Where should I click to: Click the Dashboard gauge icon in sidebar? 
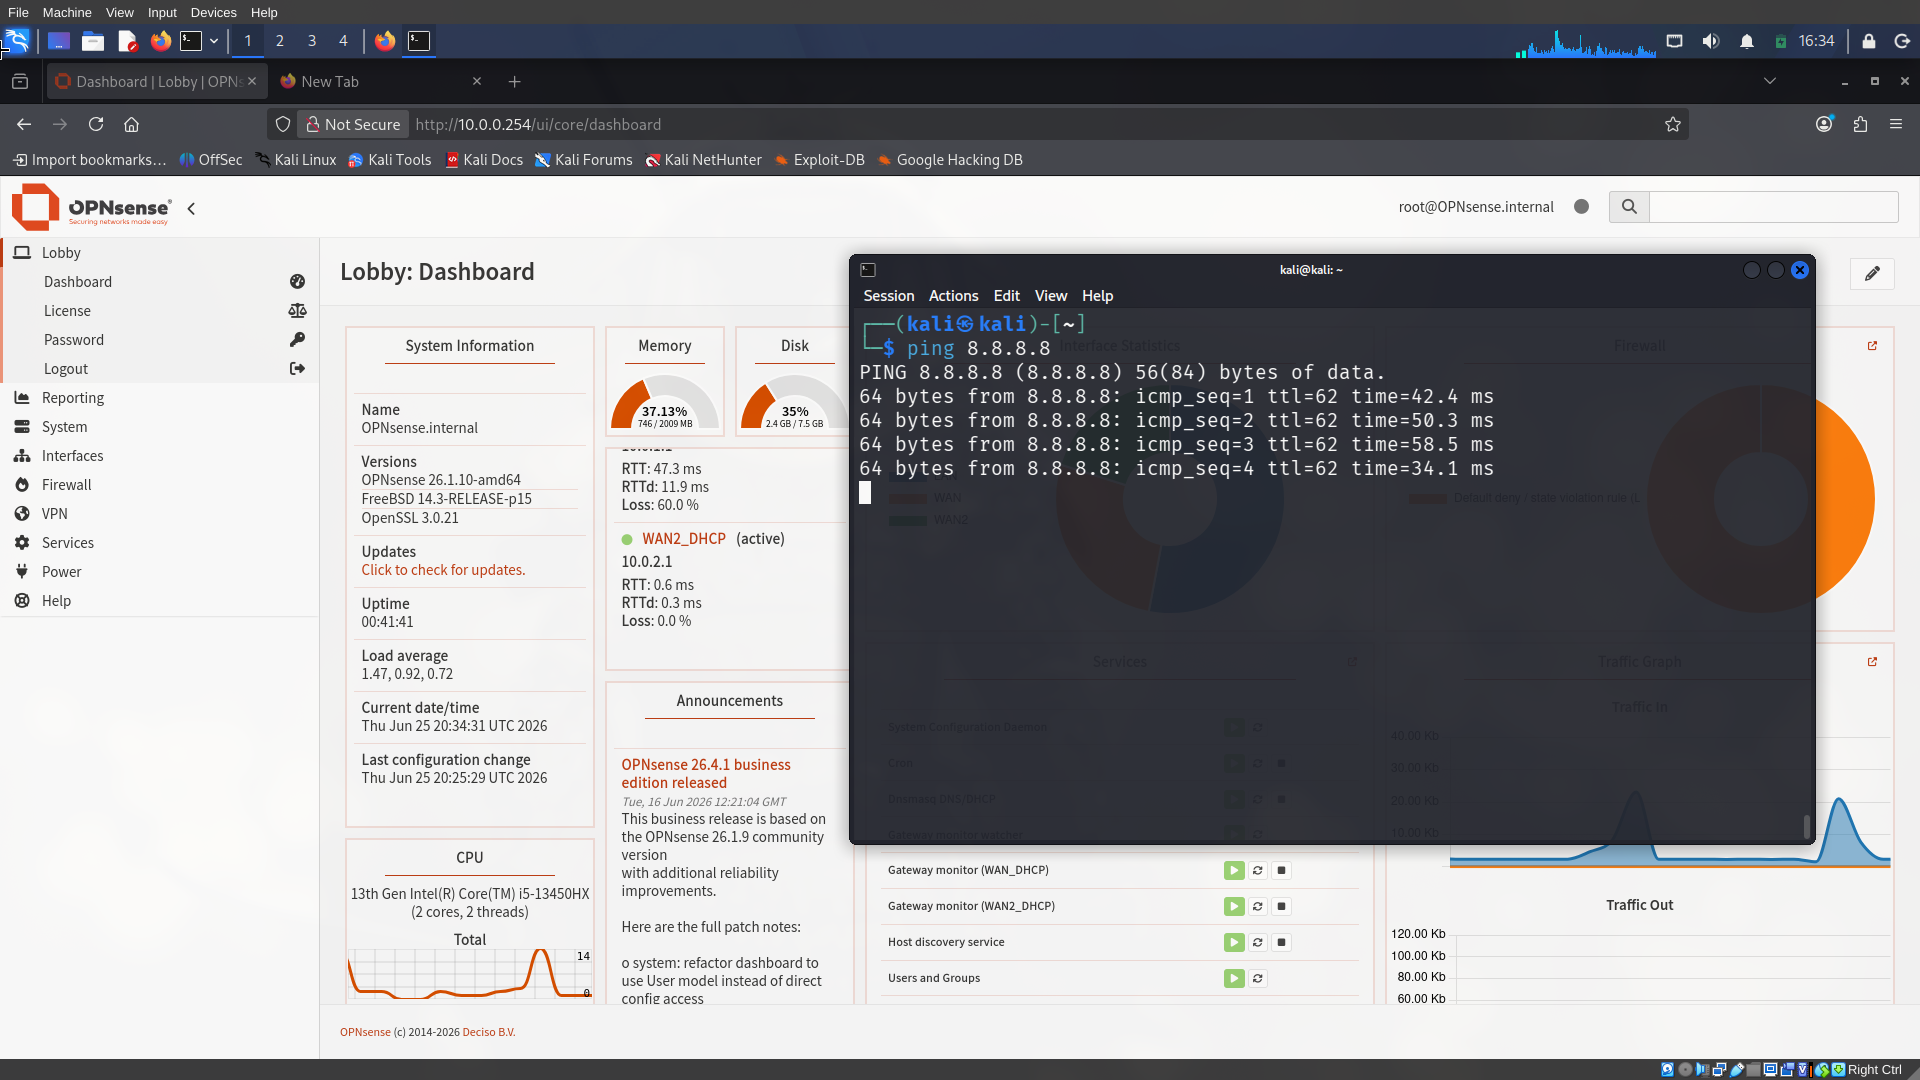pyautogui.click(x=297, y=282)
